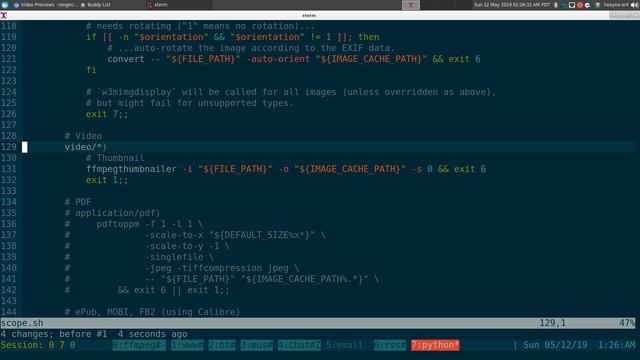Click the xterm window title text
The width and height of the screenshot is (640, 360).
point(309,16)
